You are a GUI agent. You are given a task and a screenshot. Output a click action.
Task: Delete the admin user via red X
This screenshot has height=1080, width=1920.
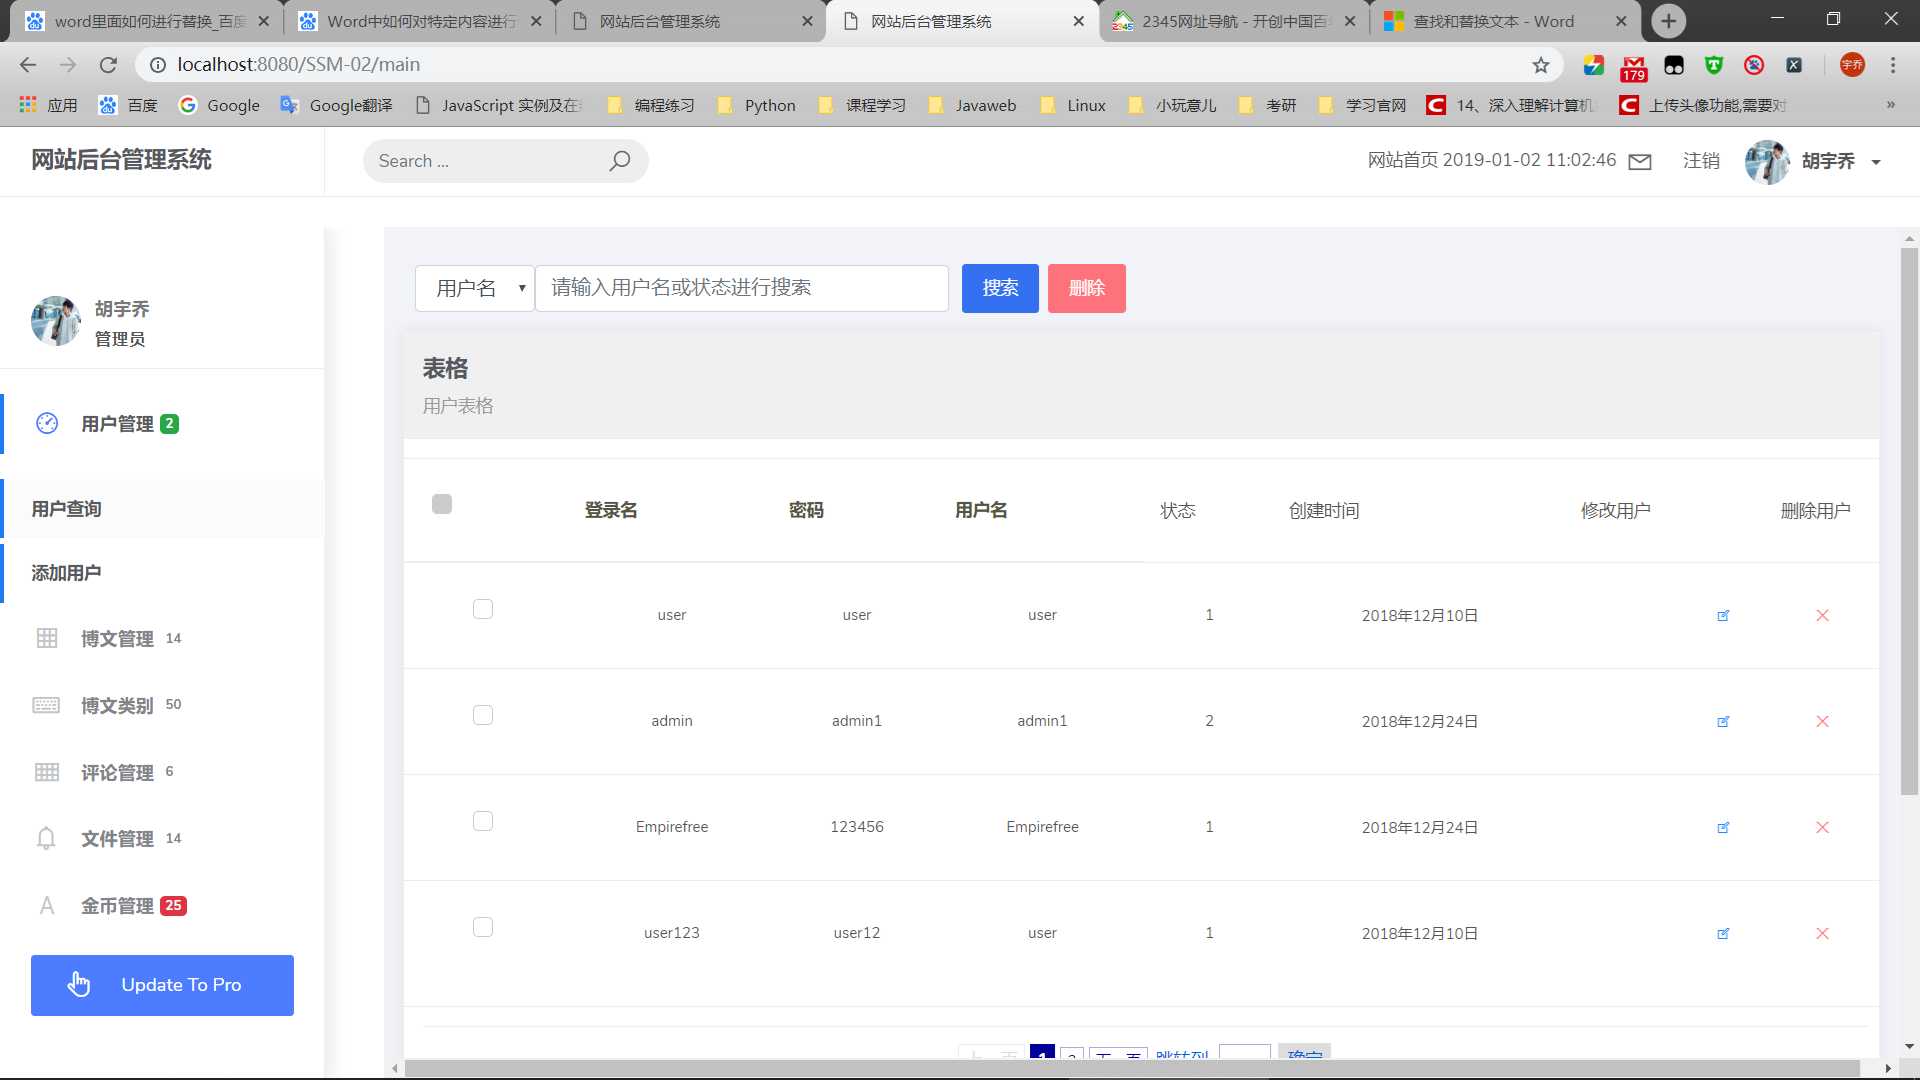(1822, 721)
